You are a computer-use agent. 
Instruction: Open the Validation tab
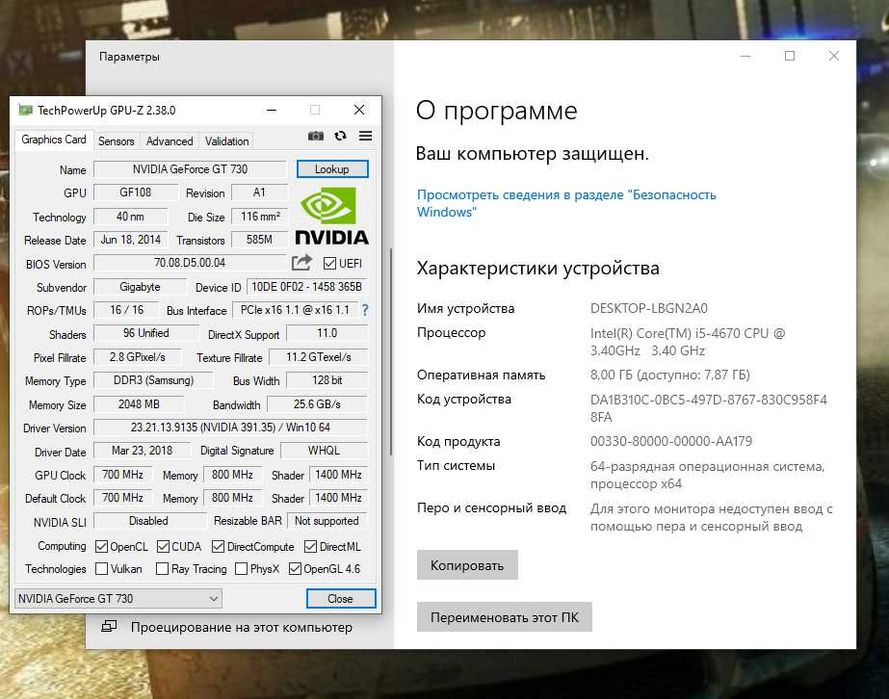tap(227, 141)
